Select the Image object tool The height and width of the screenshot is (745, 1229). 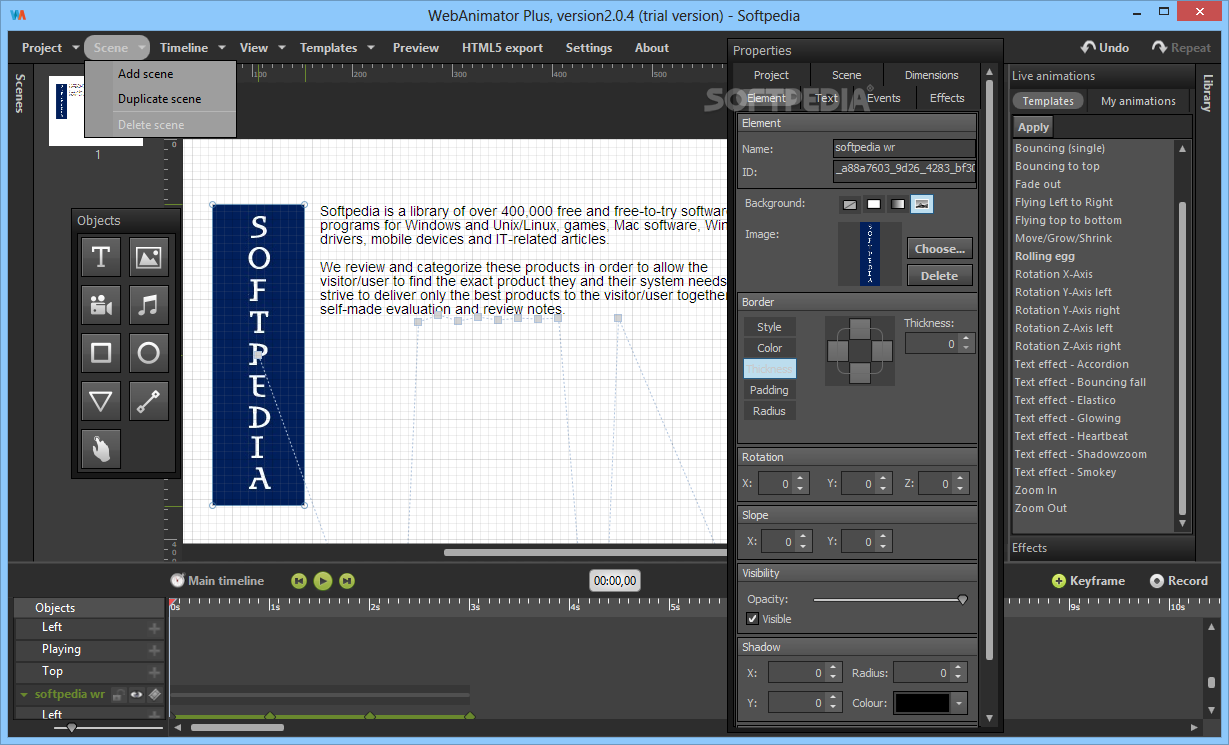coord(149,257)
